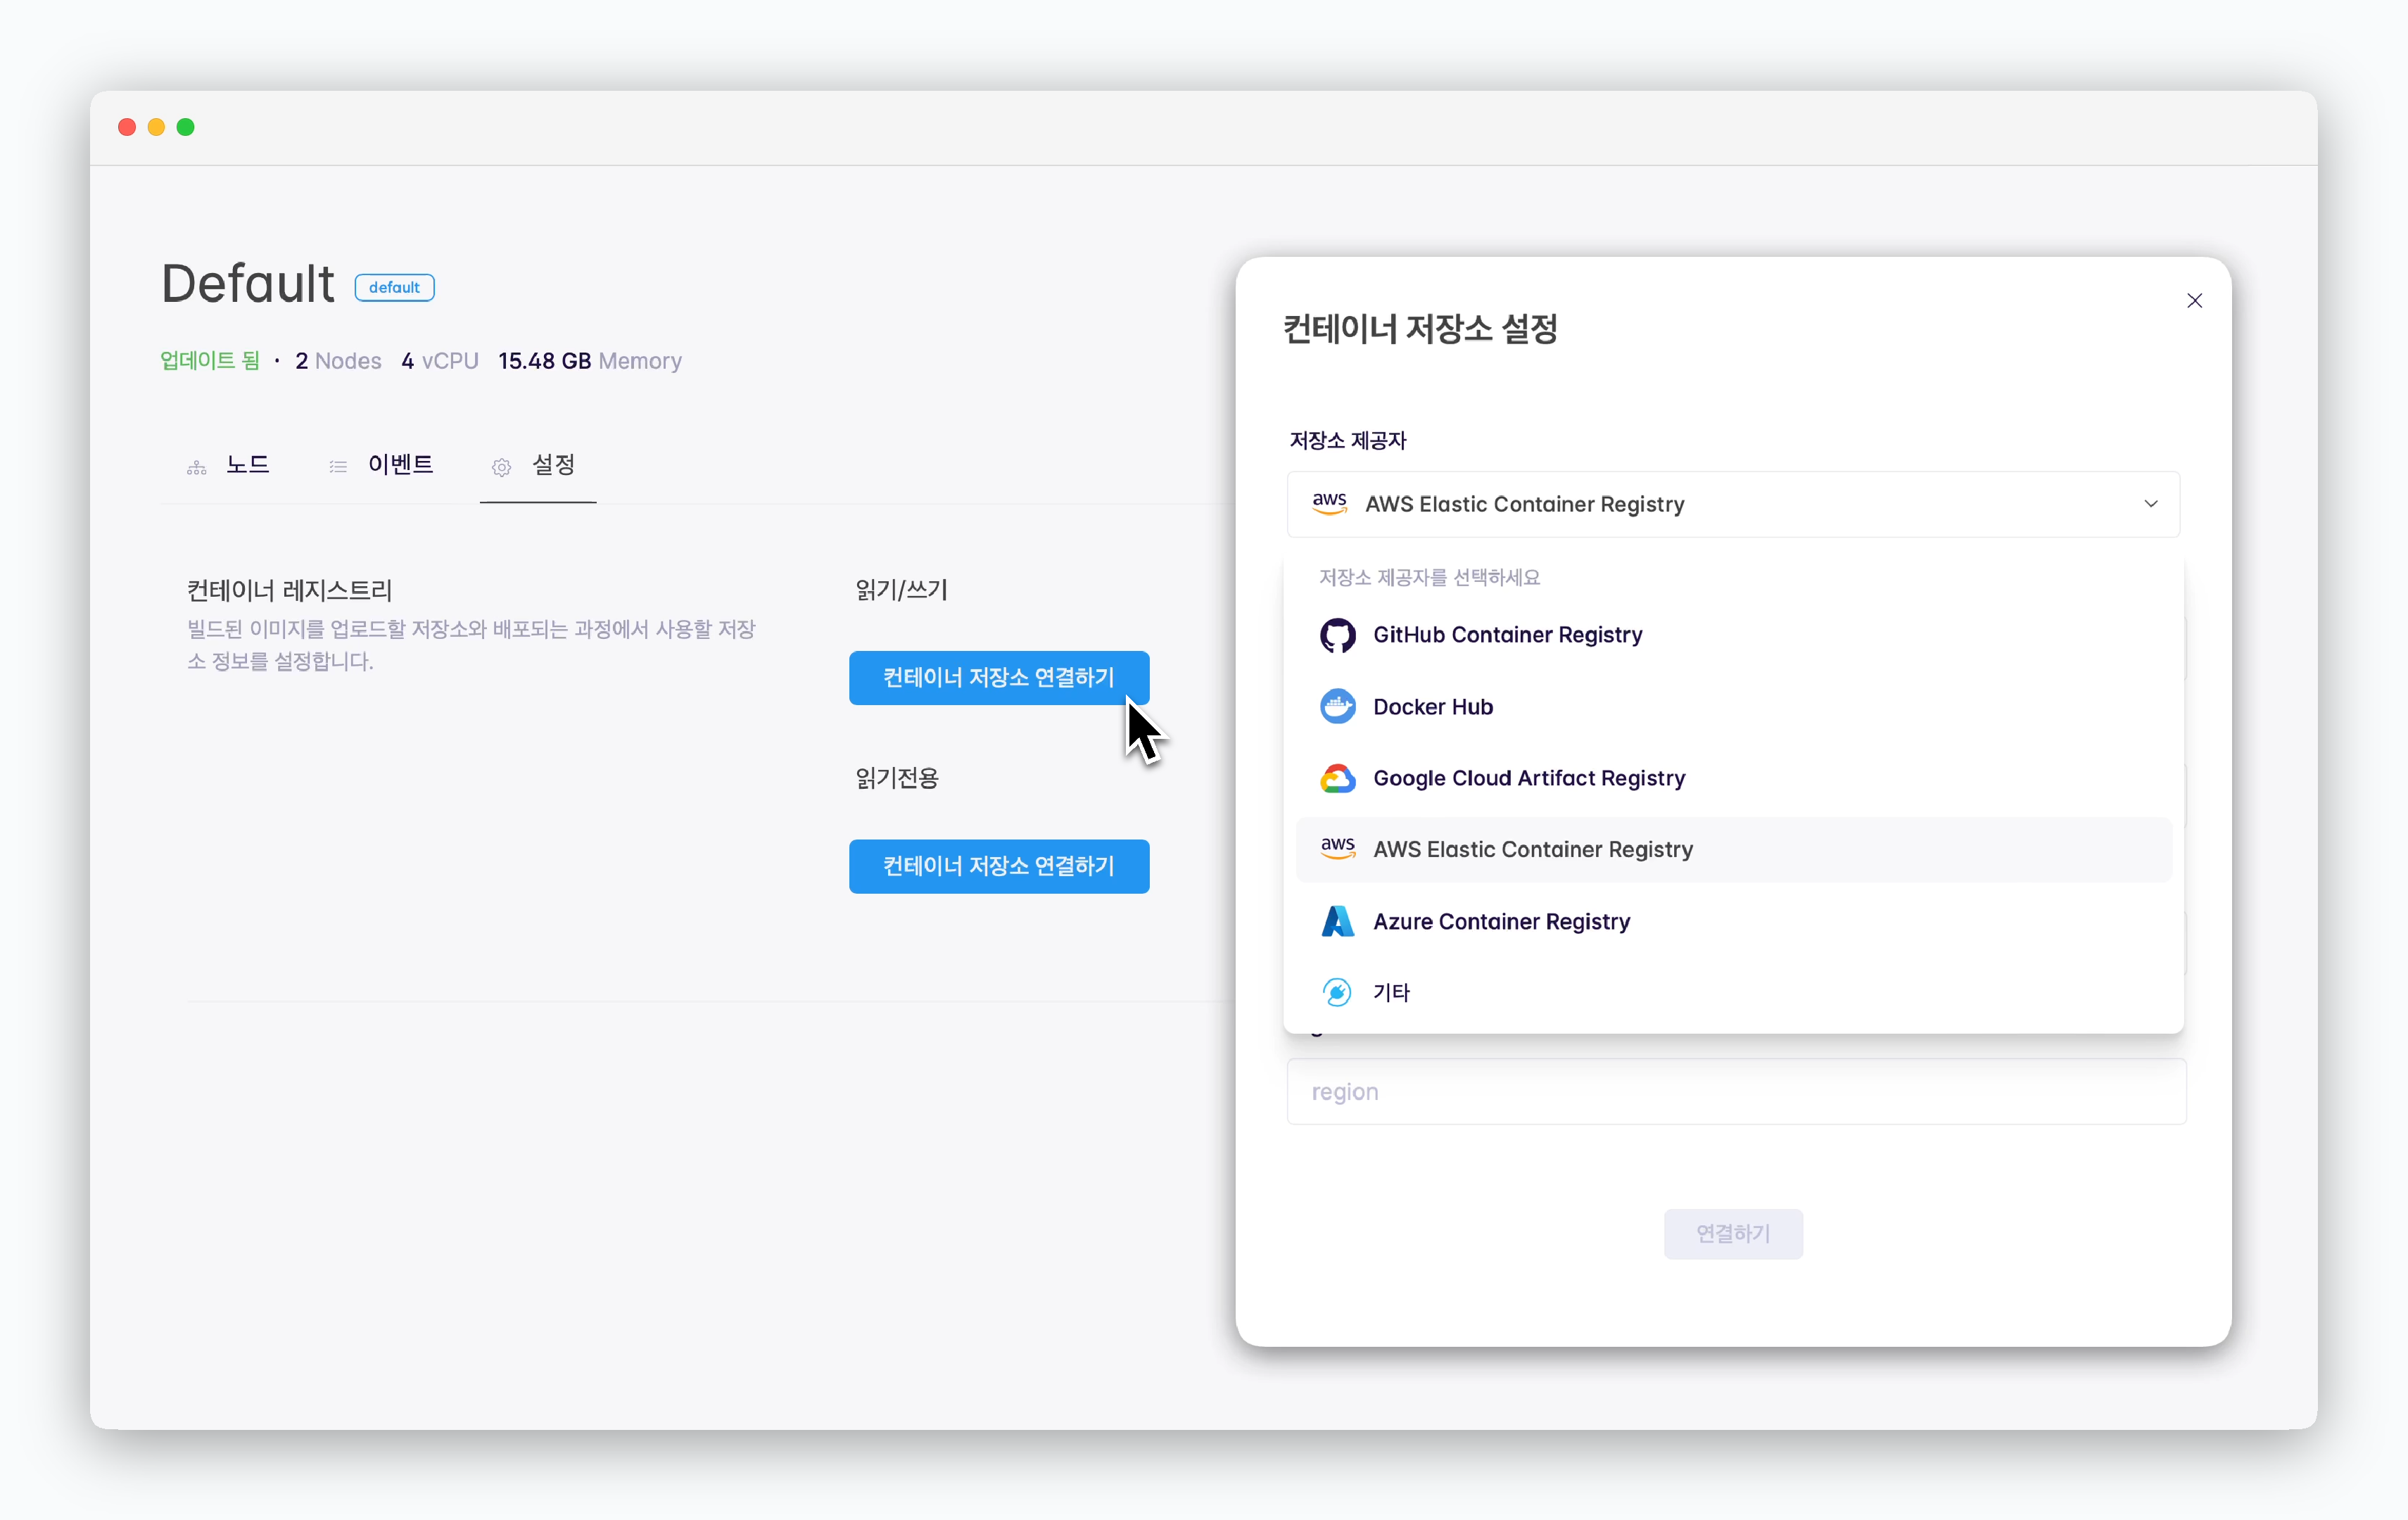
Task: Click the list icon beside 이벤트
Action: click(338, 467)
